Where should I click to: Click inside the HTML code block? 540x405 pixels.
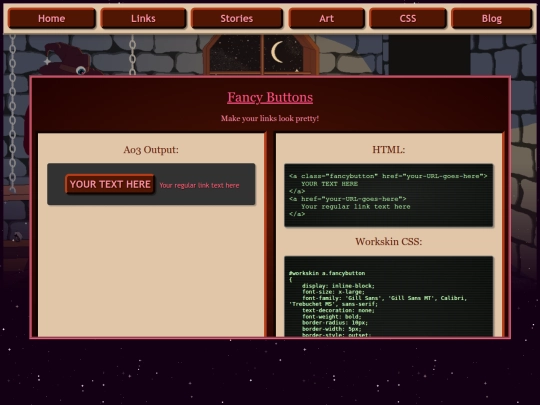point(388,195)
